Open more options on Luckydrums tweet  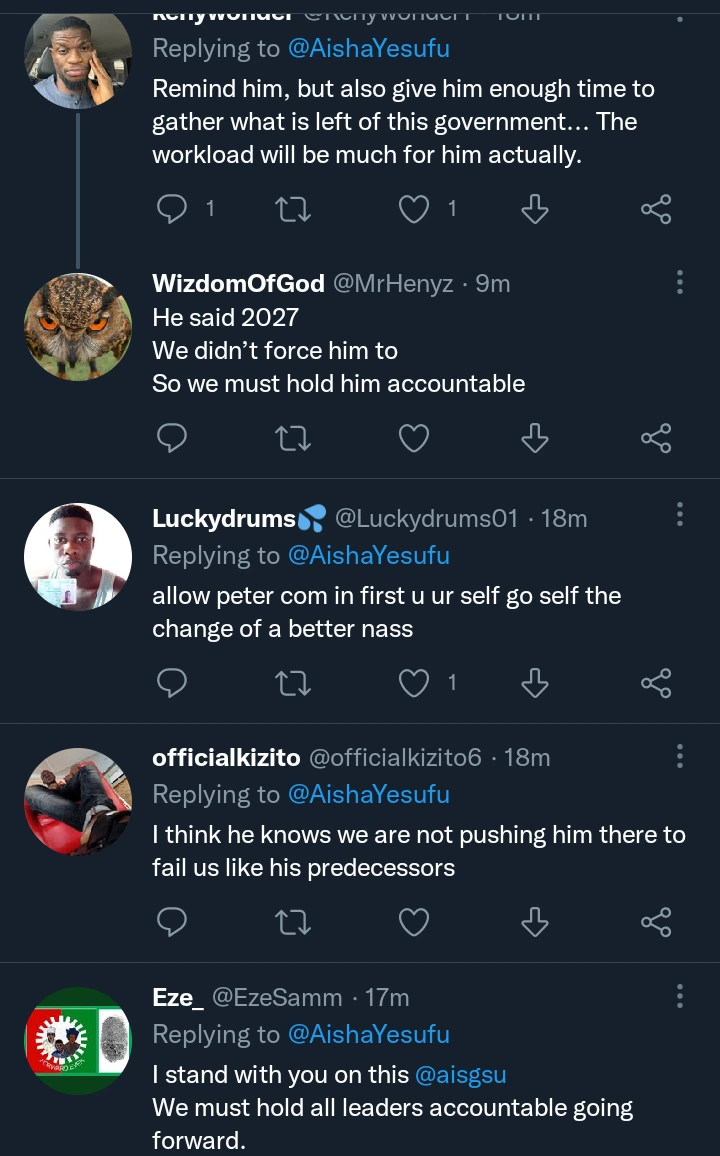click(x=680, y=516)
